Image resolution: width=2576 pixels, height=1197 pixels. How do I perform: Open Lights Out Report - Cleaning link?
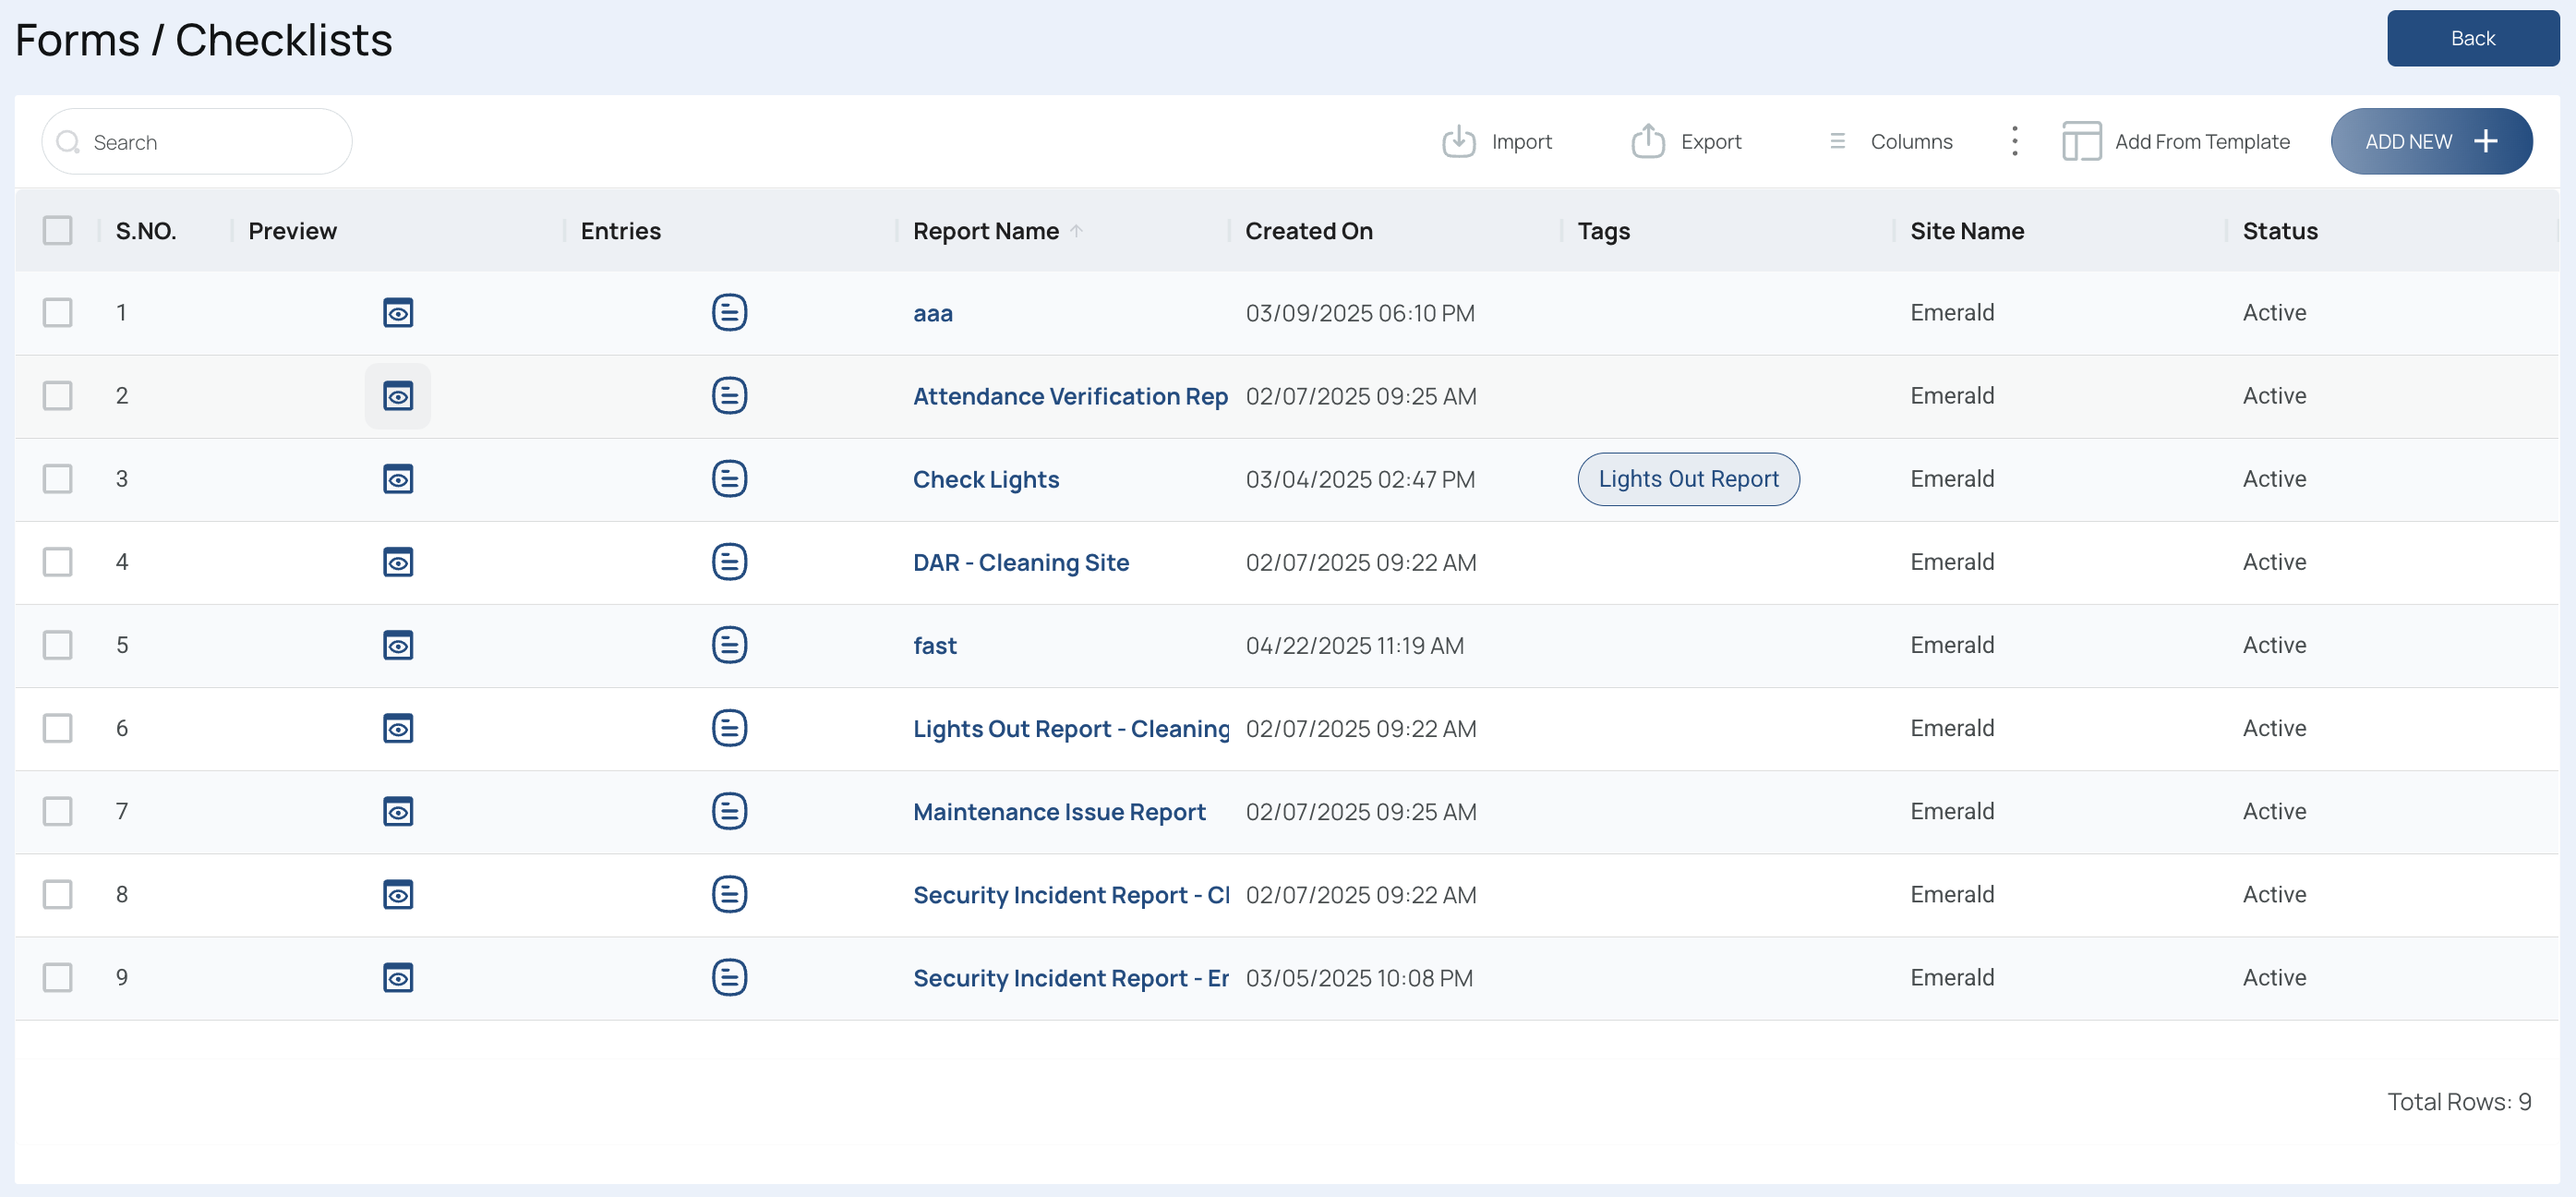point(1071,728)
